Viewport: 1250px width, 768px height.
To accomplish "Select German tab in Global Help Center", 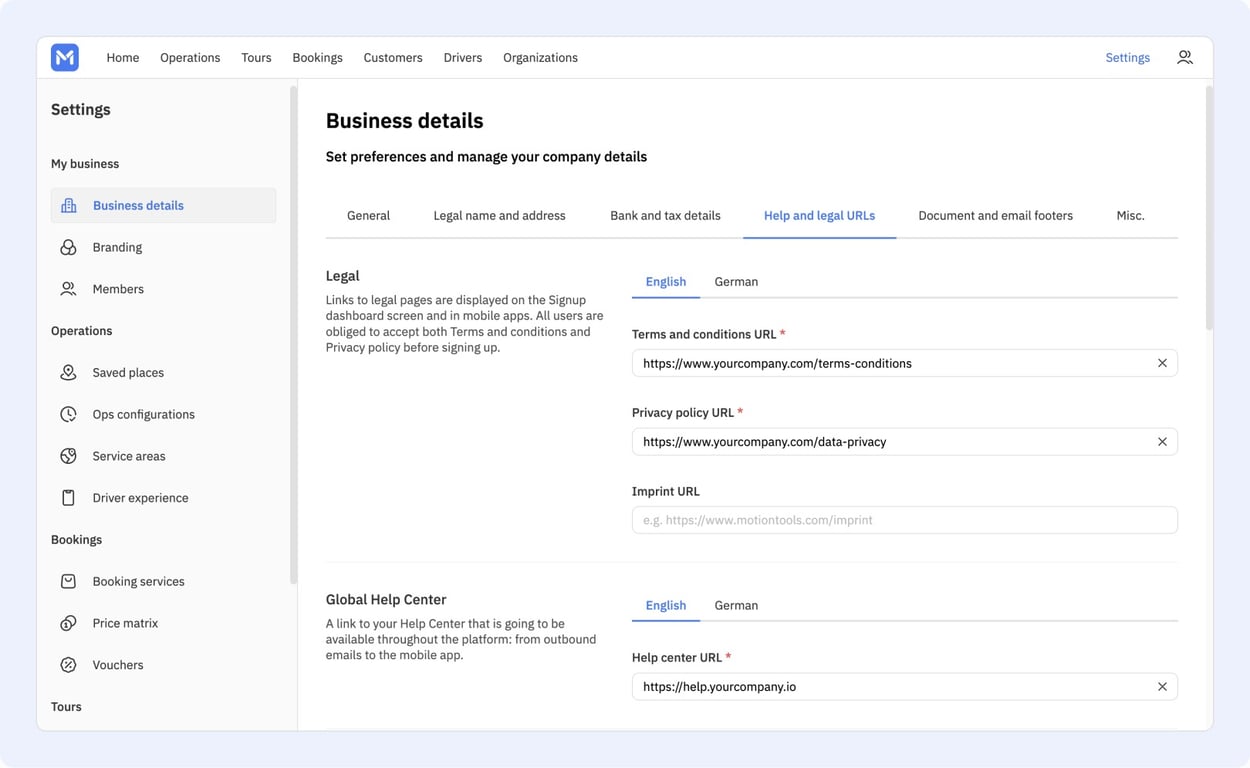I will [736, 605].
